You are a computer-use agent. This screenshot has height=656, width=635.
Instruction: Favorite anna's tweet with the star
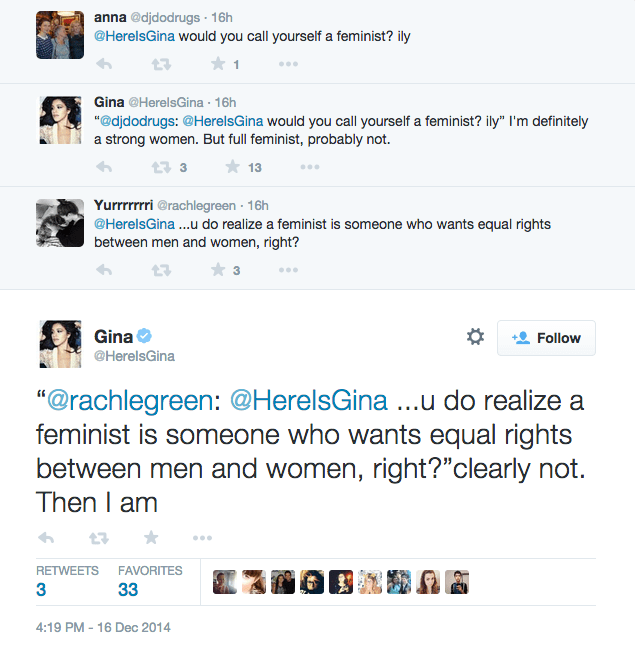tap(218, 65)
